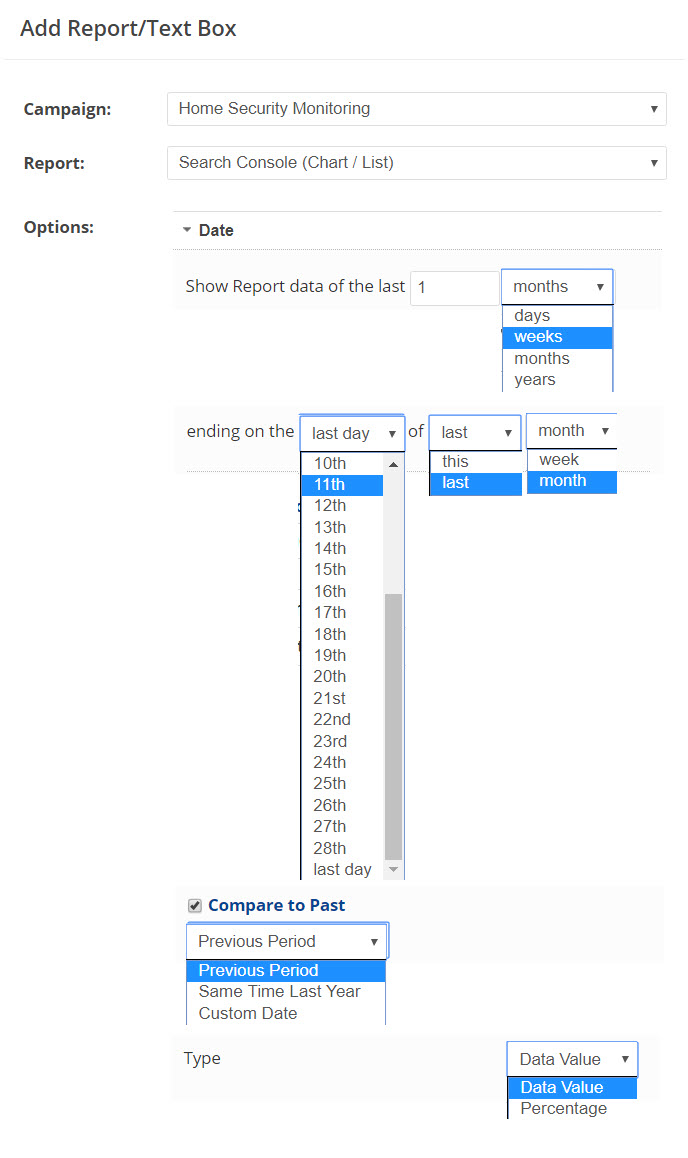Collapse the Date section triangle
This screenshot has height=1158, width=688.
click(x=187, y=230)
